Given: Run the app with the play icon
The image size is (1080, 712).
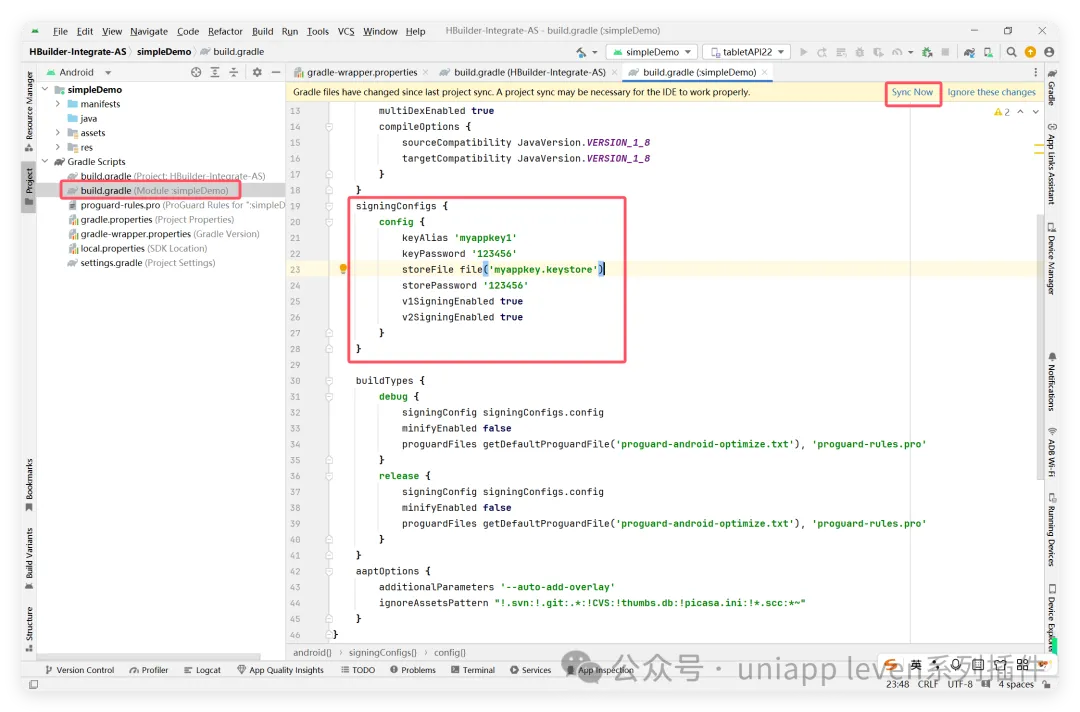Looking at the screenshot, I should click(803, 52).
